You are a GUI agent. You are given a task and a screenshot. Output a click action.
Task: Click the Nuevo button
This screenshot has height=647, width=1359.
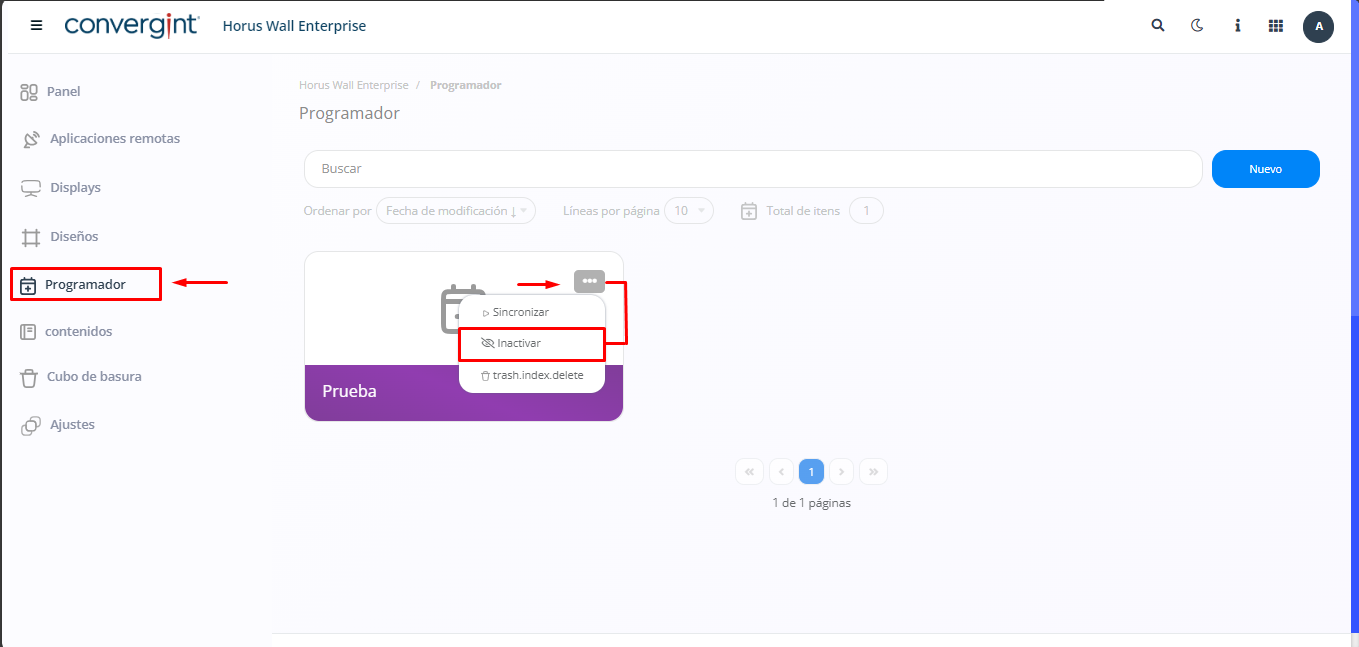point(1265,169)
